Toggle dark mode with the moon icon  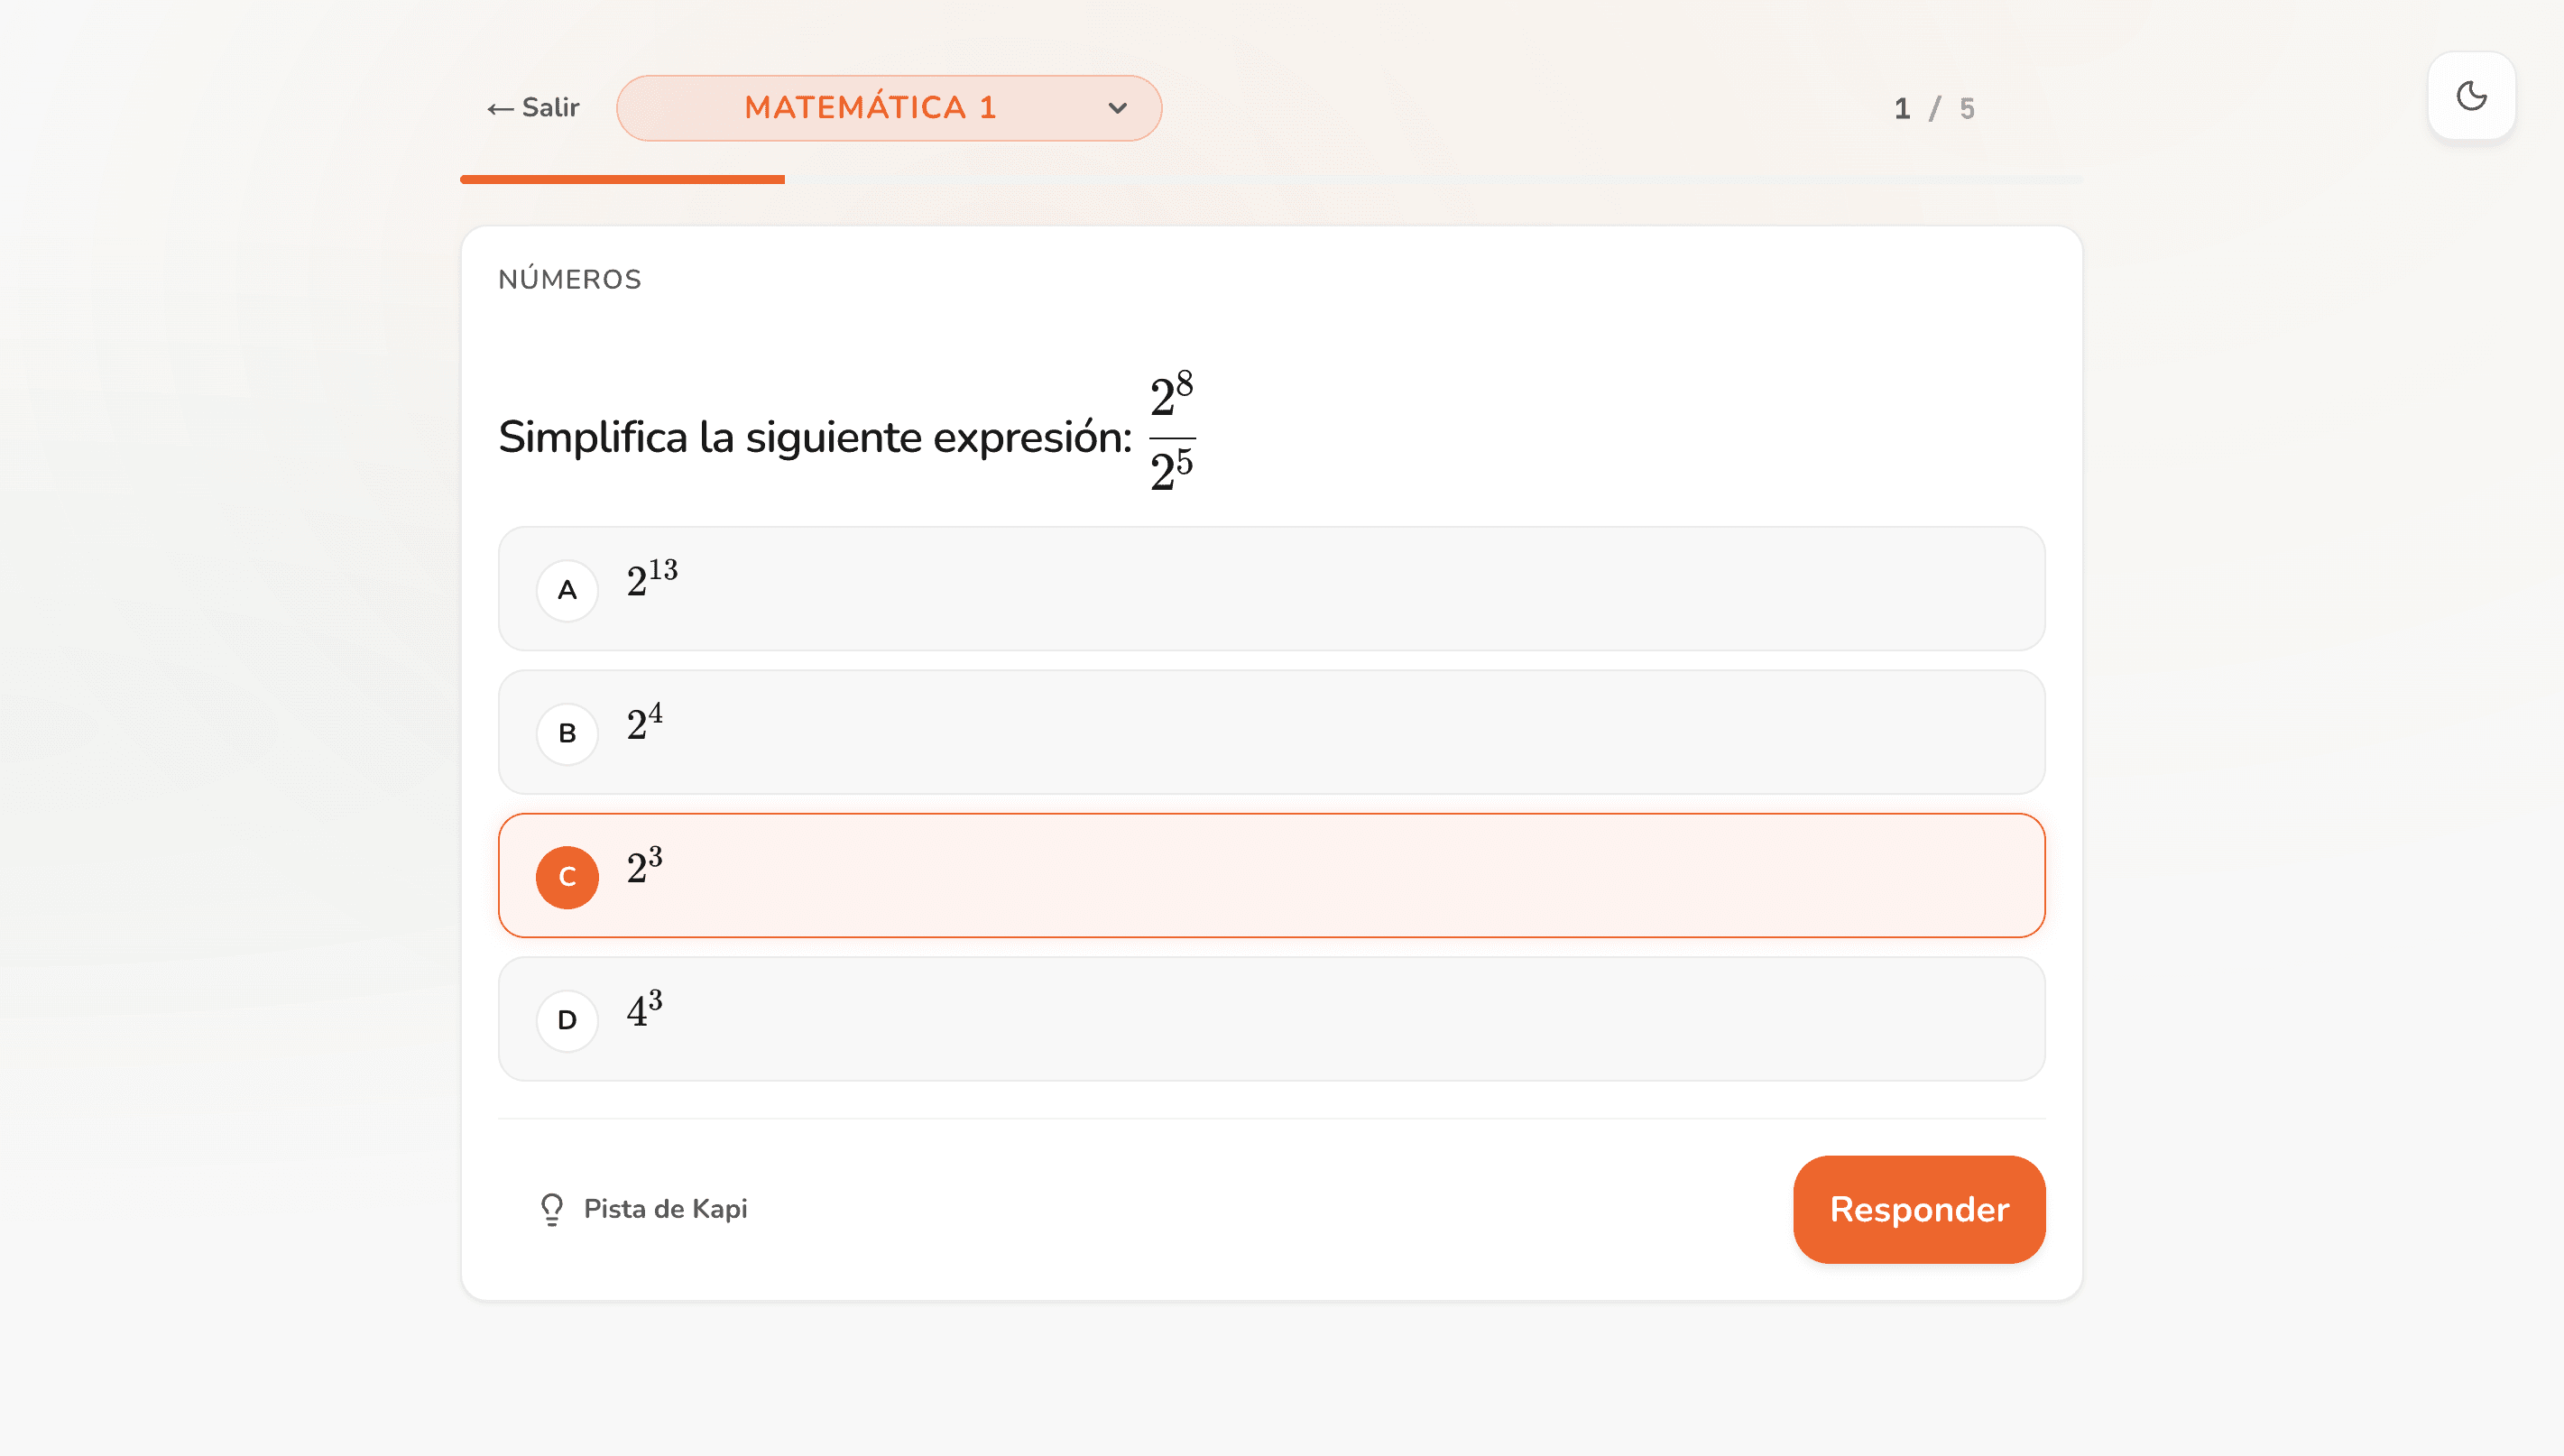(x=2471, y=96)
